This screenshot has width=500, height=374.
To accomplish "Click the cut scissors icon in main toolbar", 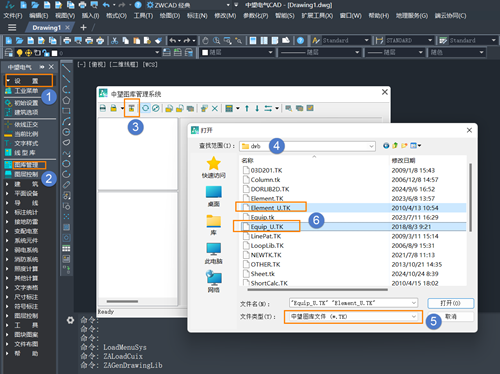I will pyautogui.click(x=114, y=41).
